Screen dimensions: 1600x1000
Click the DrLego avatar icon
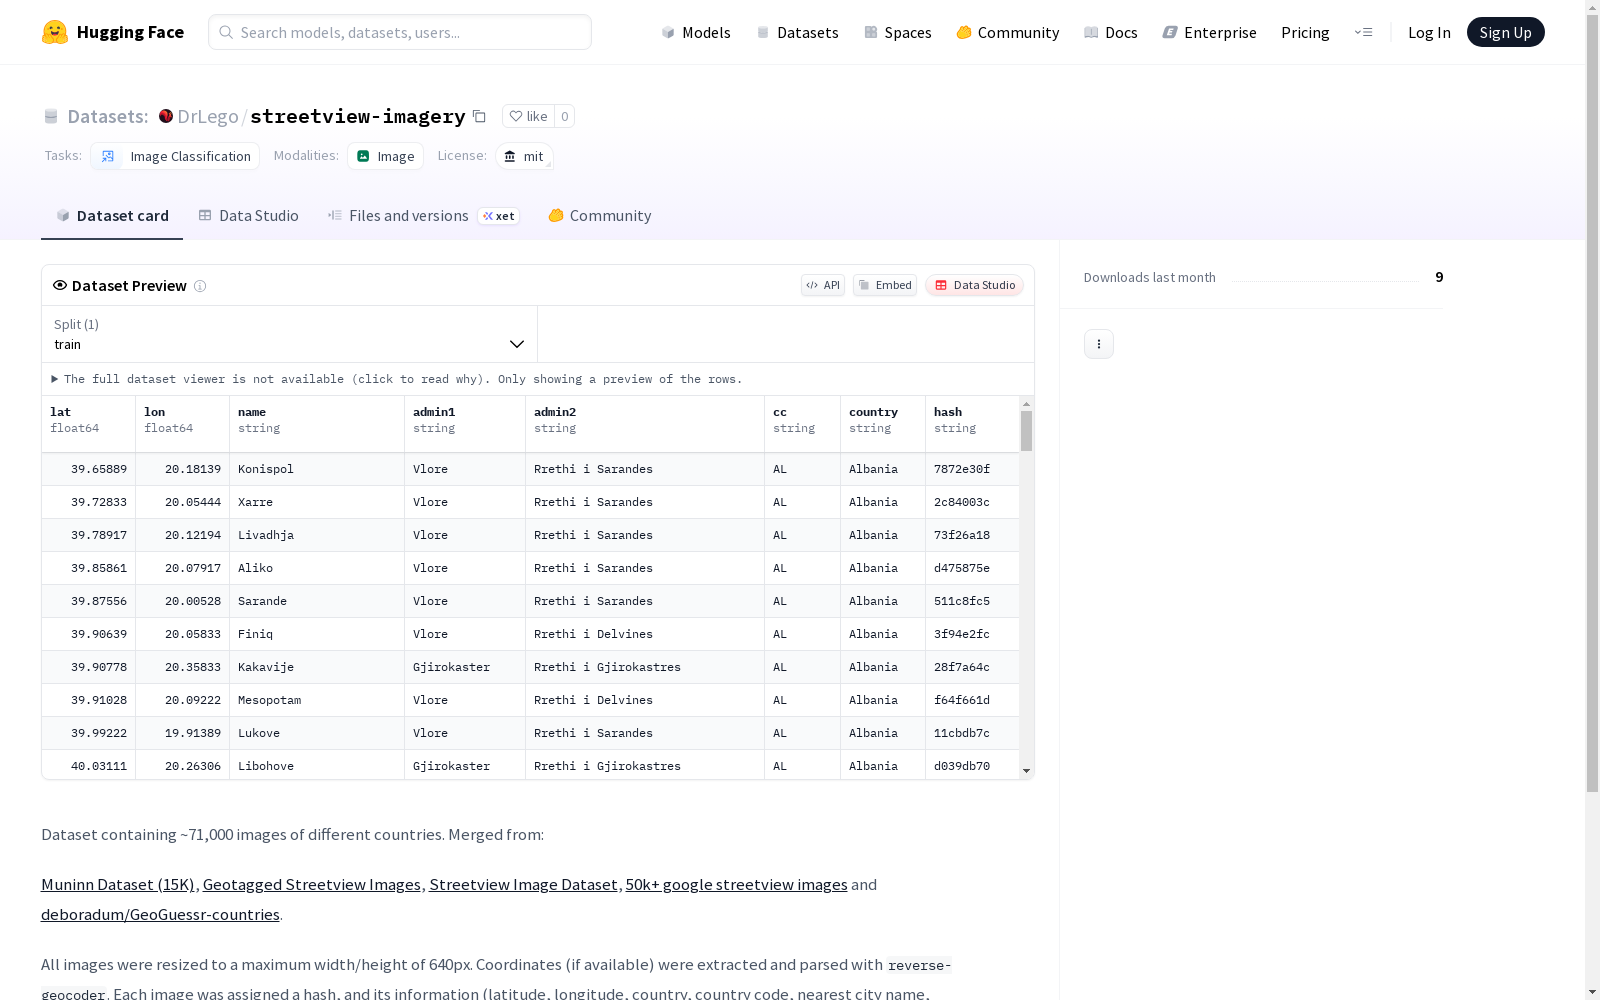pos(166,116)
